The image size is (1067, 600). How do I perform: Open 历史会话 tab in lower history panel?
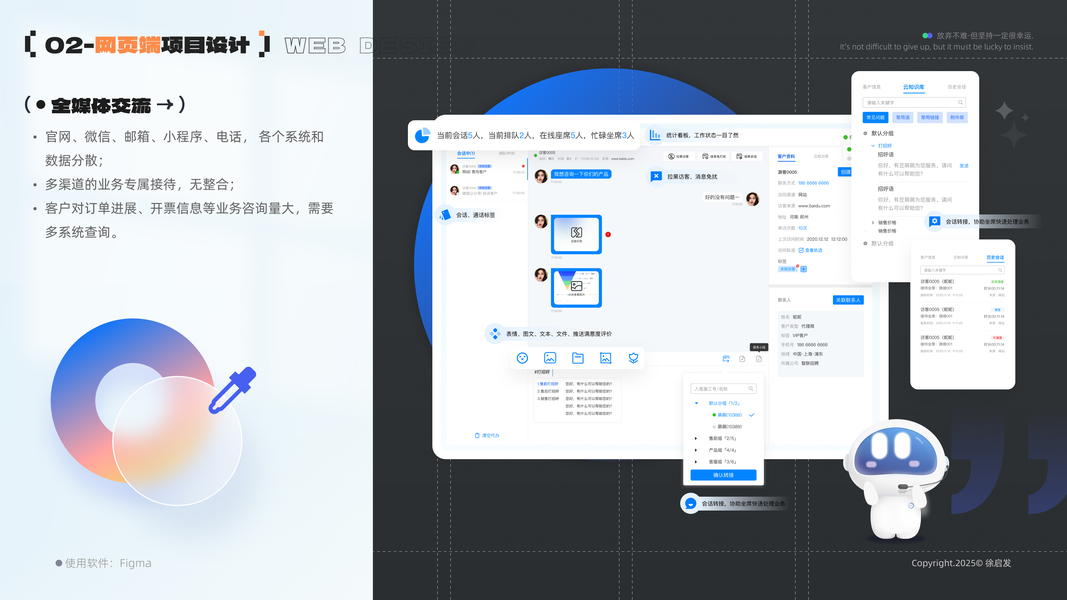pos(995,257)
